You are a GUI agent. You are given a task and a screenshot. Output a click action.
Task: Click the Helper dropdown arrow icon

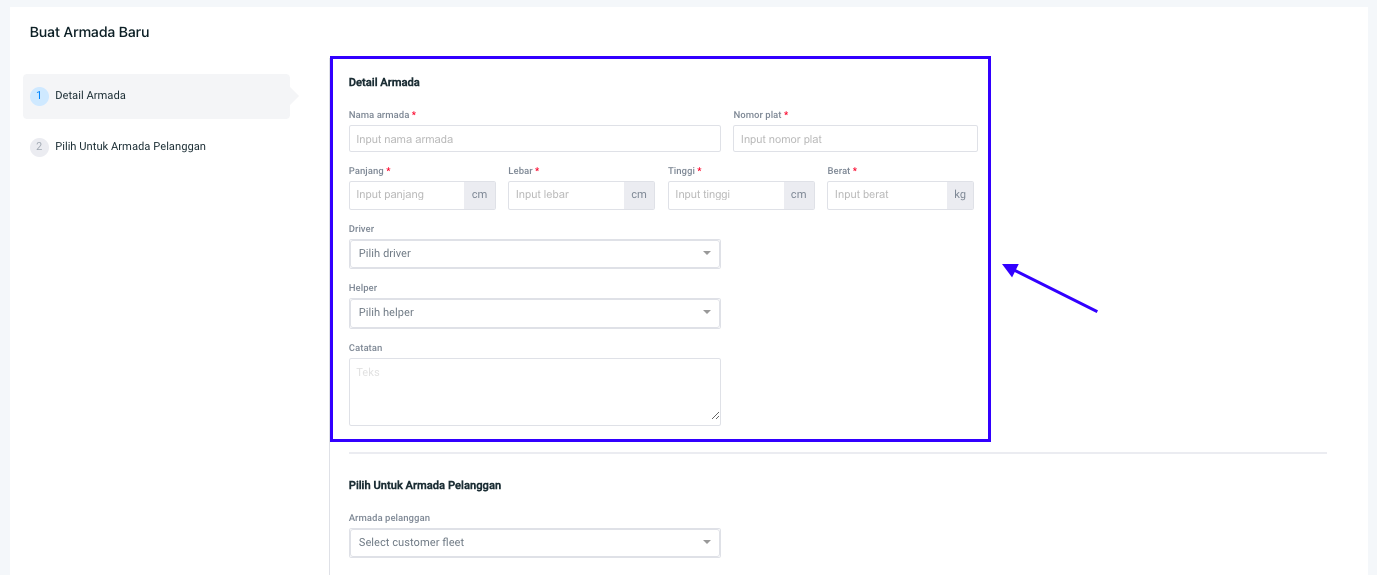point(707,313)
